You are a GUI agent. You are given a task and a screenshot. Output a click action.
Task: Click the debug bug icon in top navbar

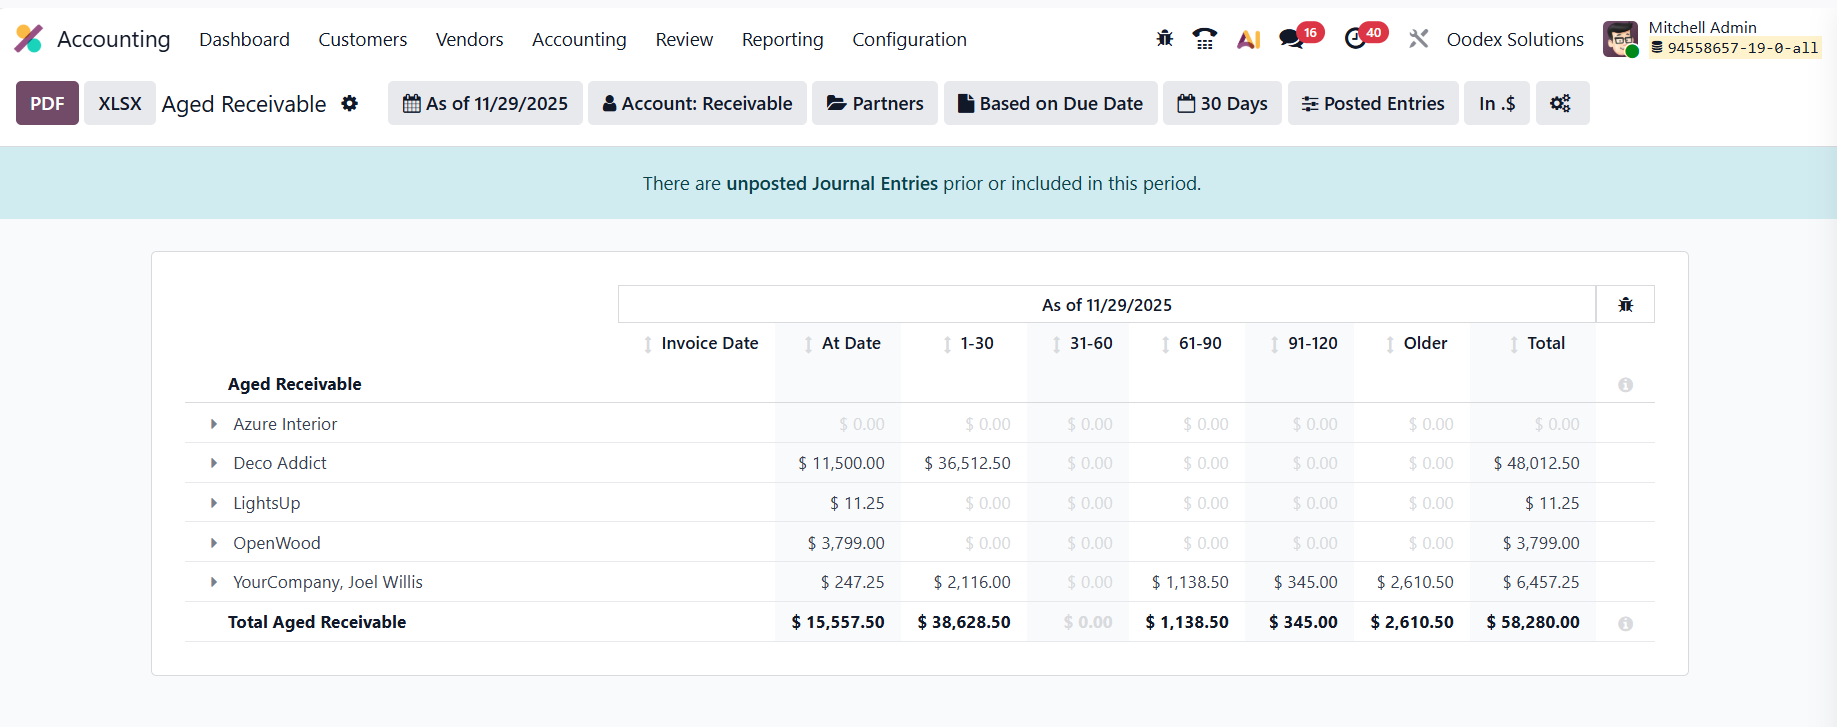1164,39
